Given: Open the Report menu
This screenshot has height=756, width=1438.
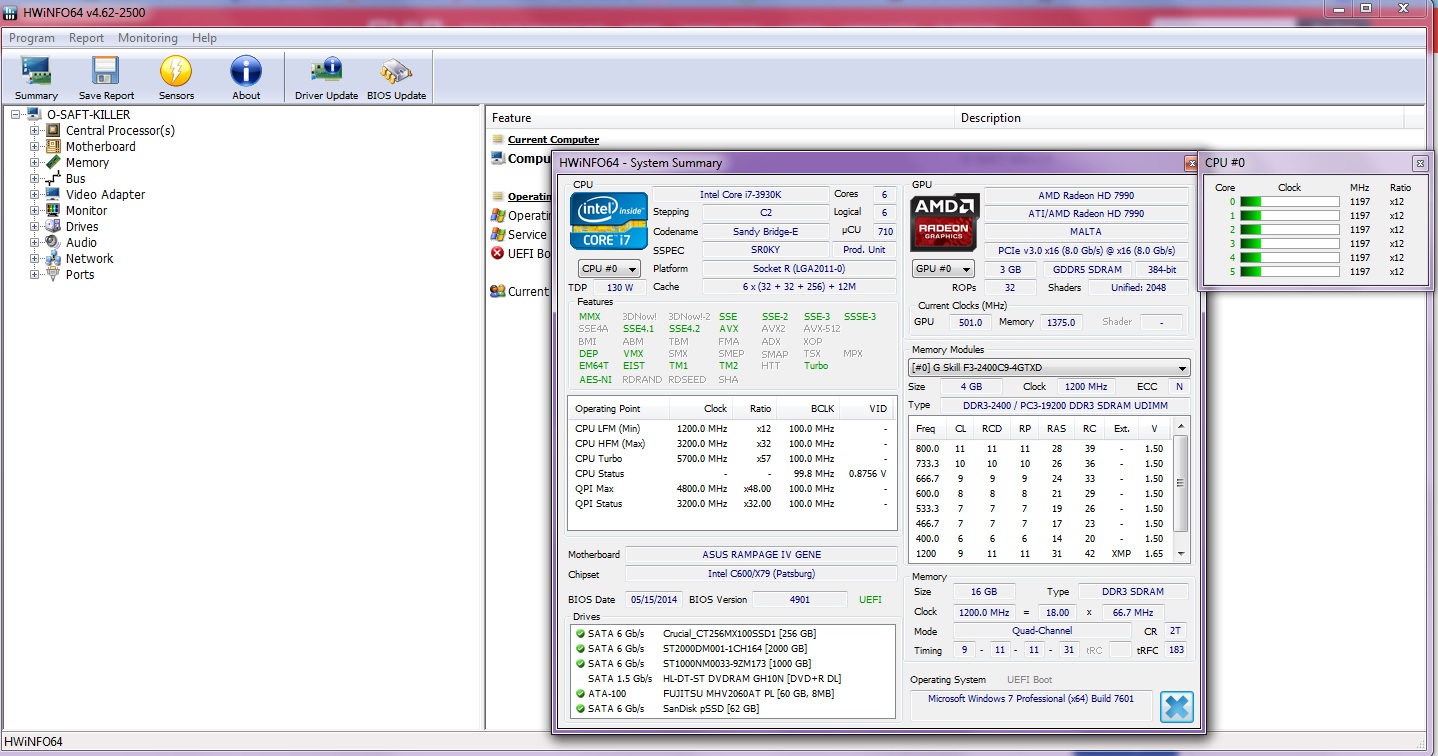Looking at the screenshot, I should [86, 38].
